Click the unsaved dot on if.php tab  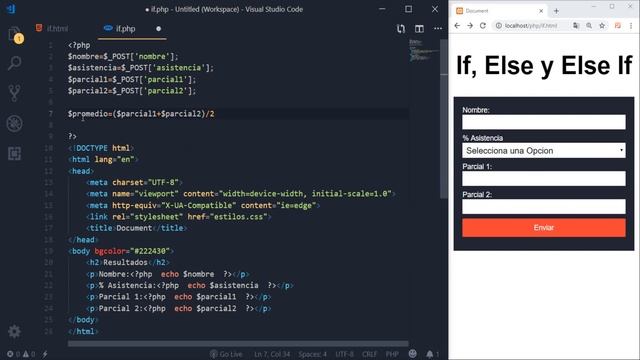158,29
